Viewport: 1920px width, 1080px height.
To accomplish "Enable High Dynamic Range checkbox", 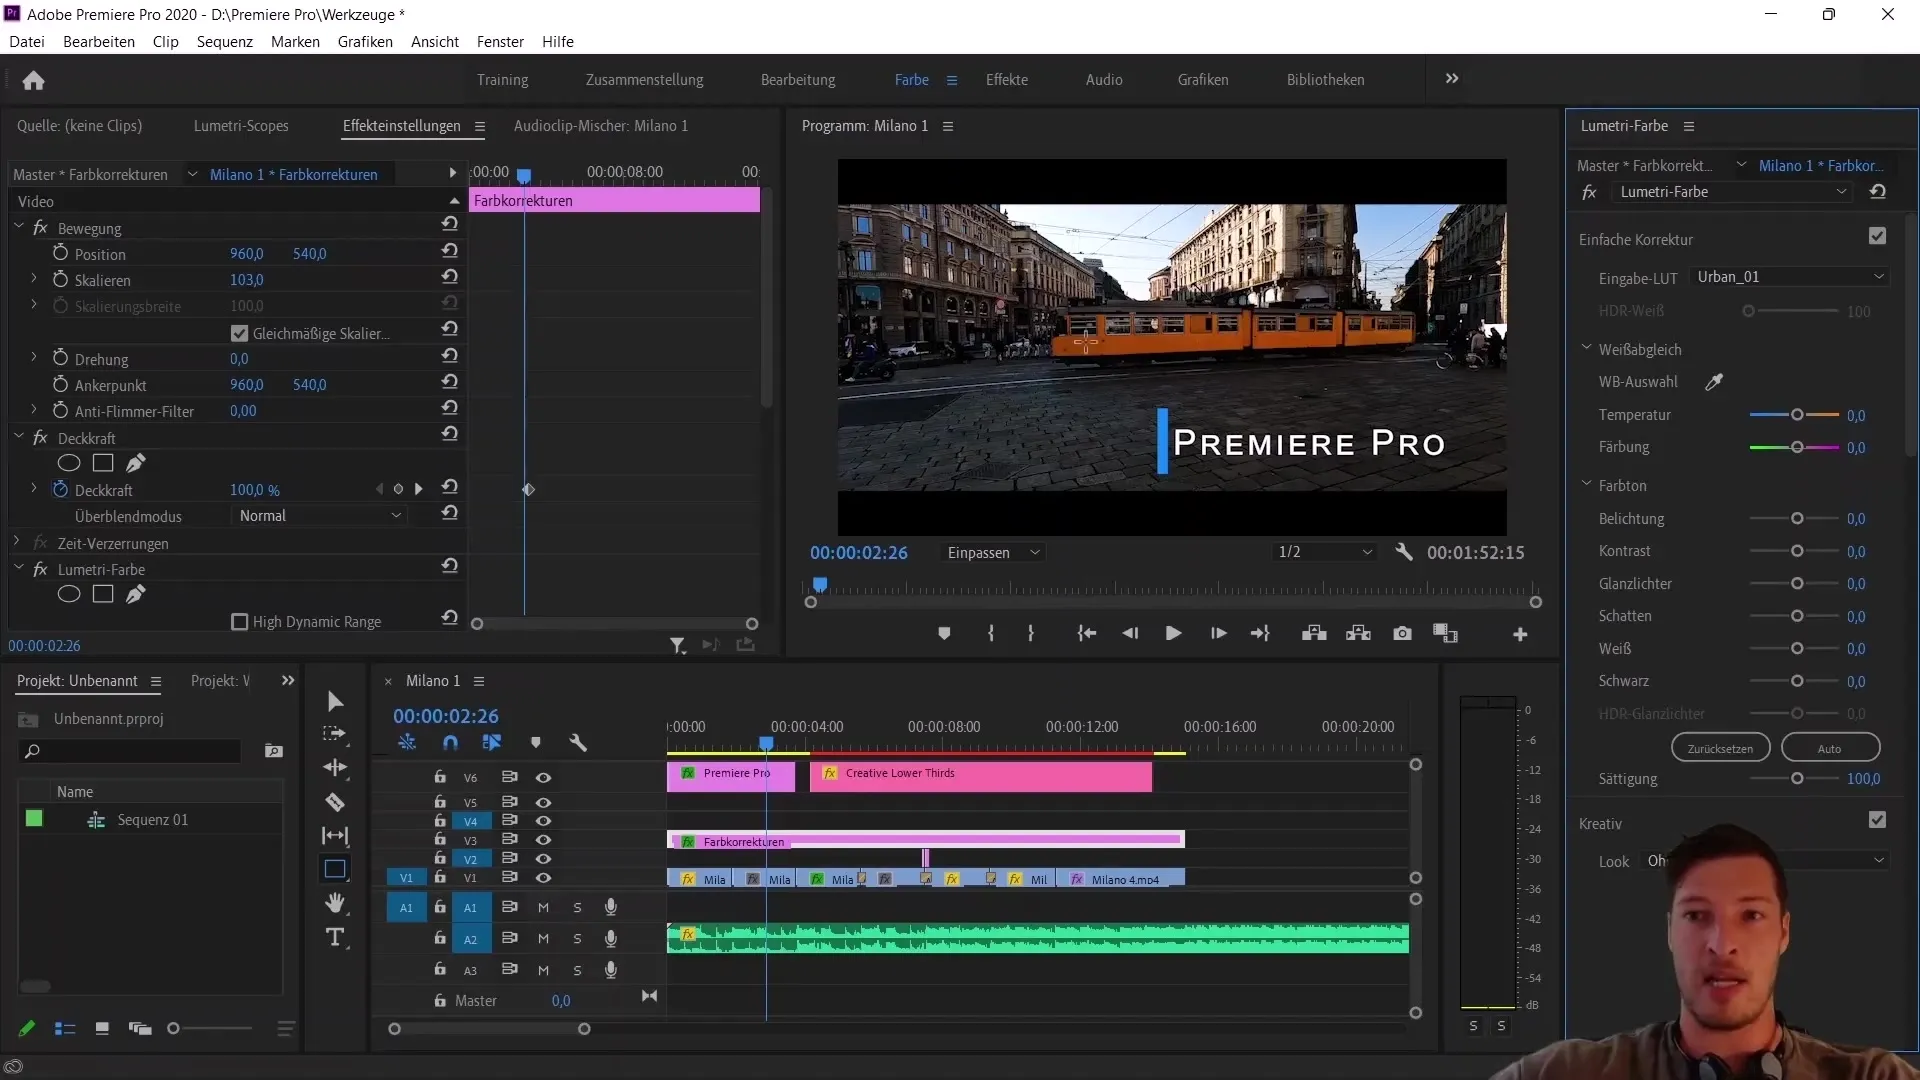I will click(239, 622).
